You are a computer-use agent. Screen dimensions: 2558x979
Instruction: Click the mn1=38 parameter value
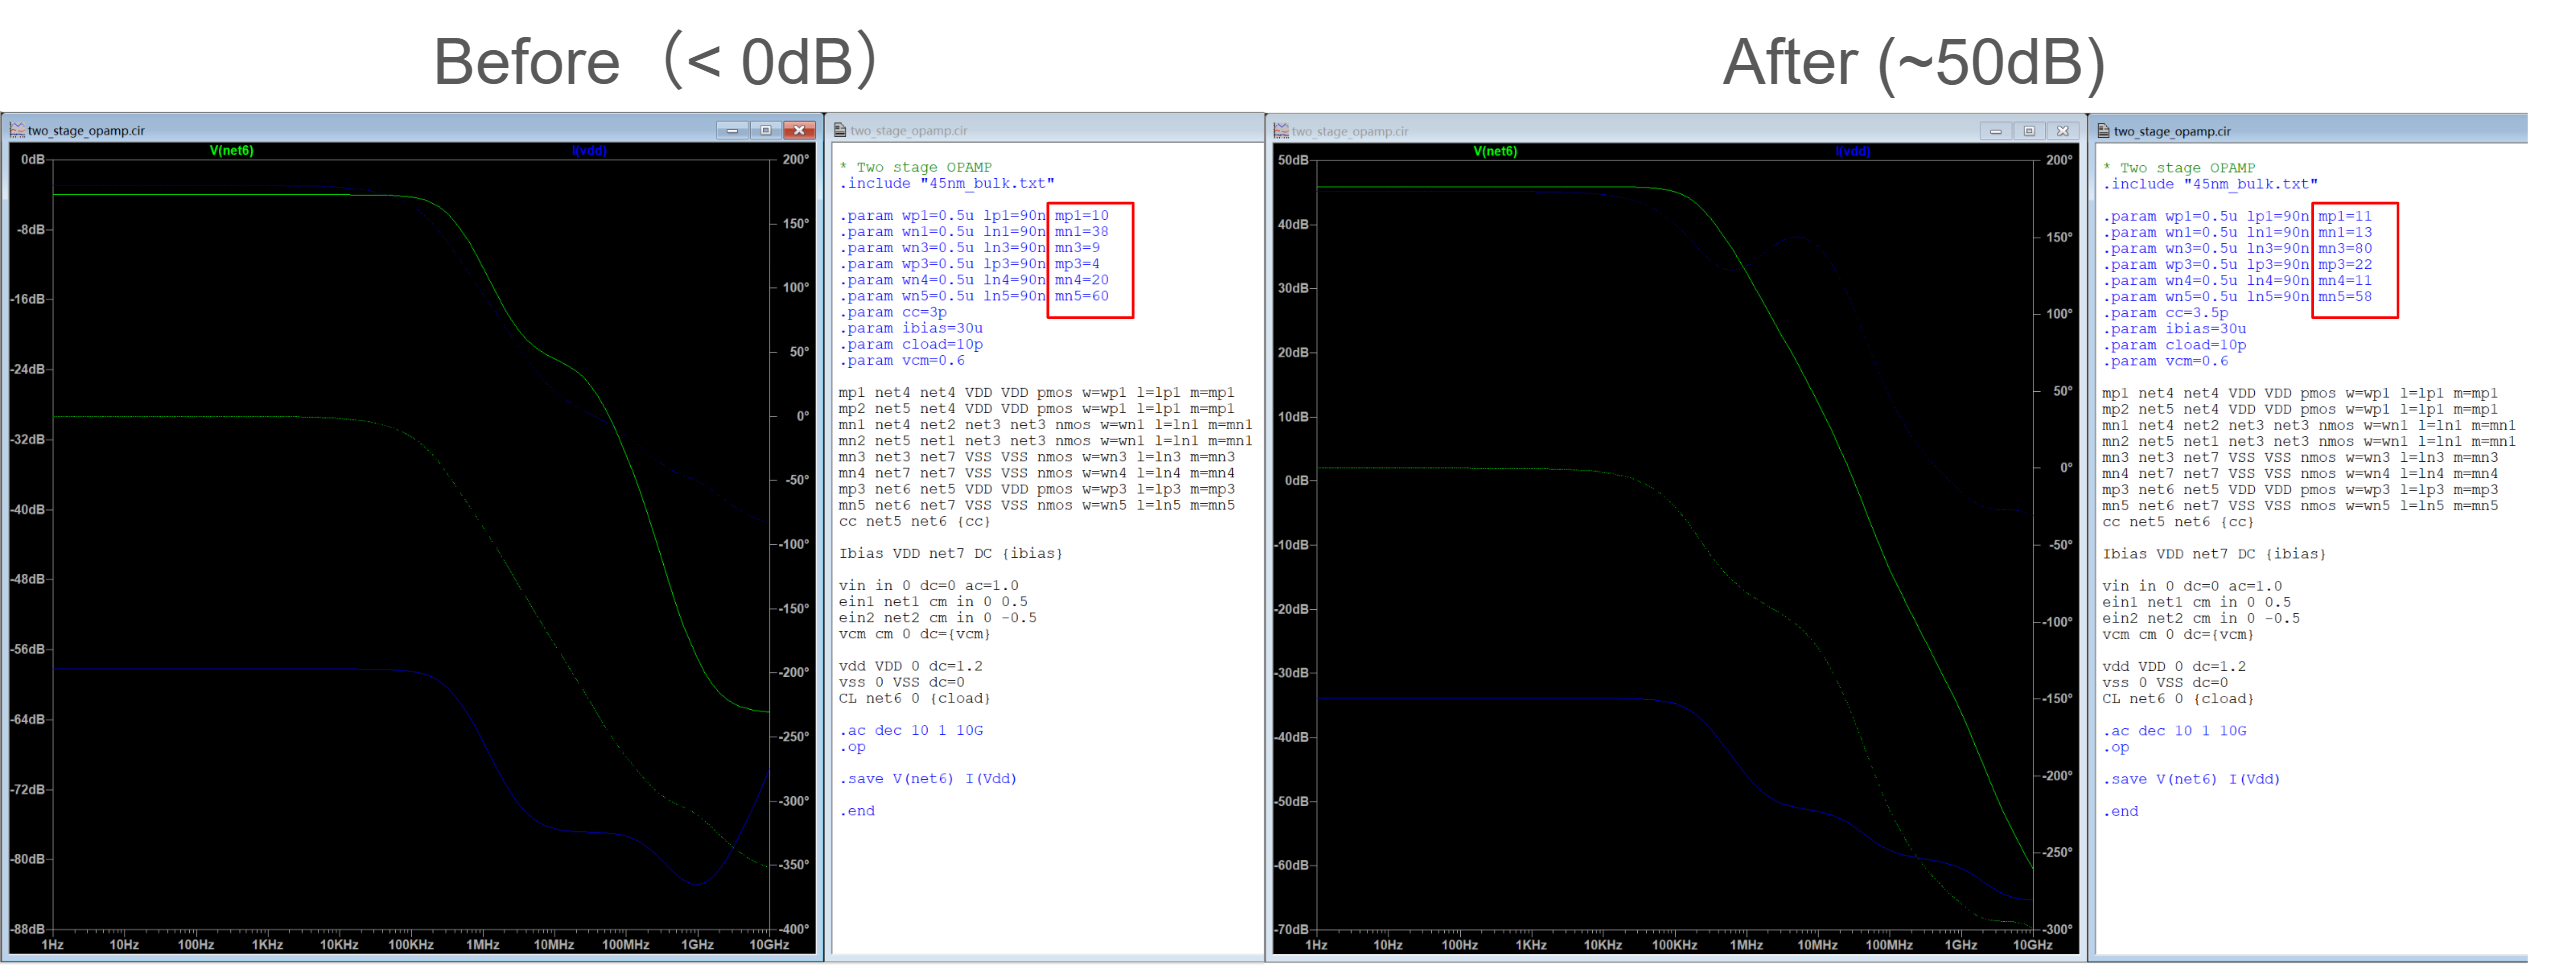1081,232
